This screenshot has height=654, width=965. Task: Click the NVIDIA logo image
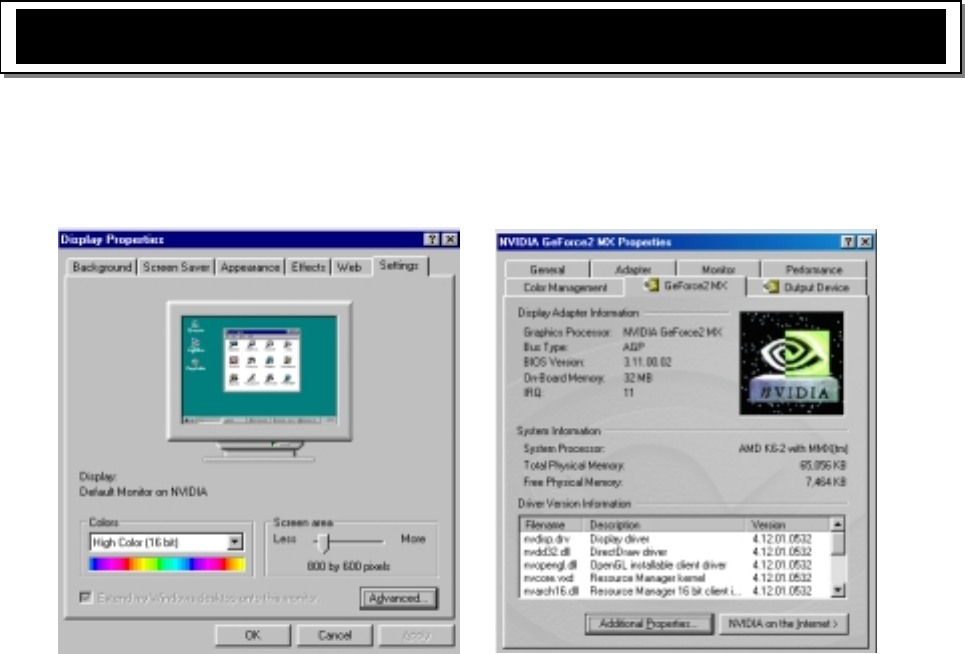(791, 363)
